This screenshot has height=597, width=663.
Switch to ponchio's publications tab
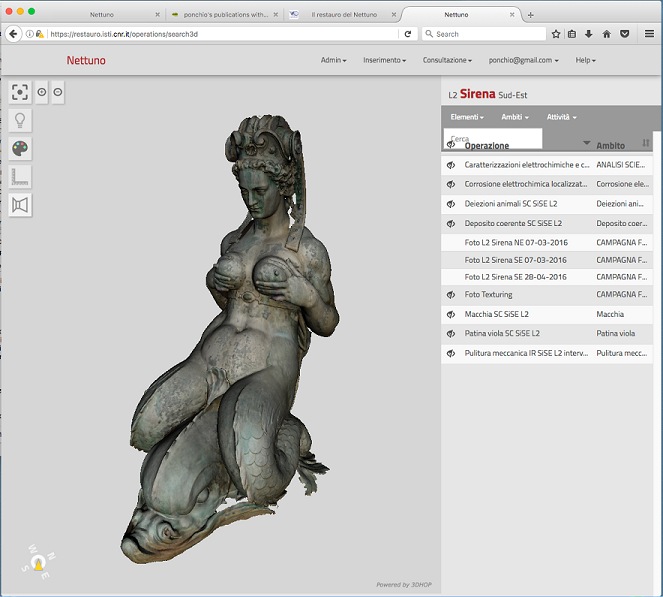226,15
